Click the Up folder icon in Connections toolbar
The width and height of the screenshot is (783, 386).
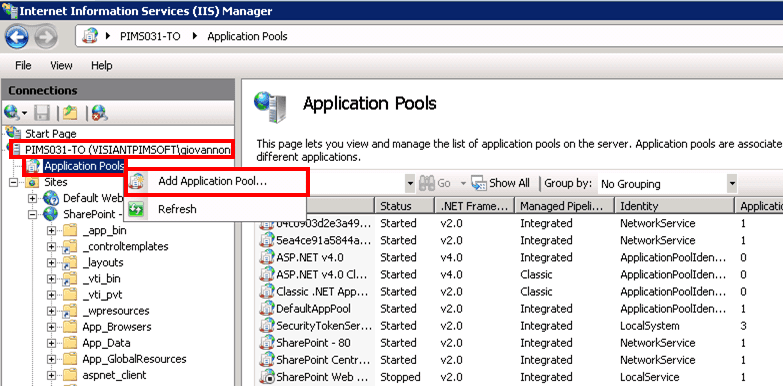click(69, 113)
